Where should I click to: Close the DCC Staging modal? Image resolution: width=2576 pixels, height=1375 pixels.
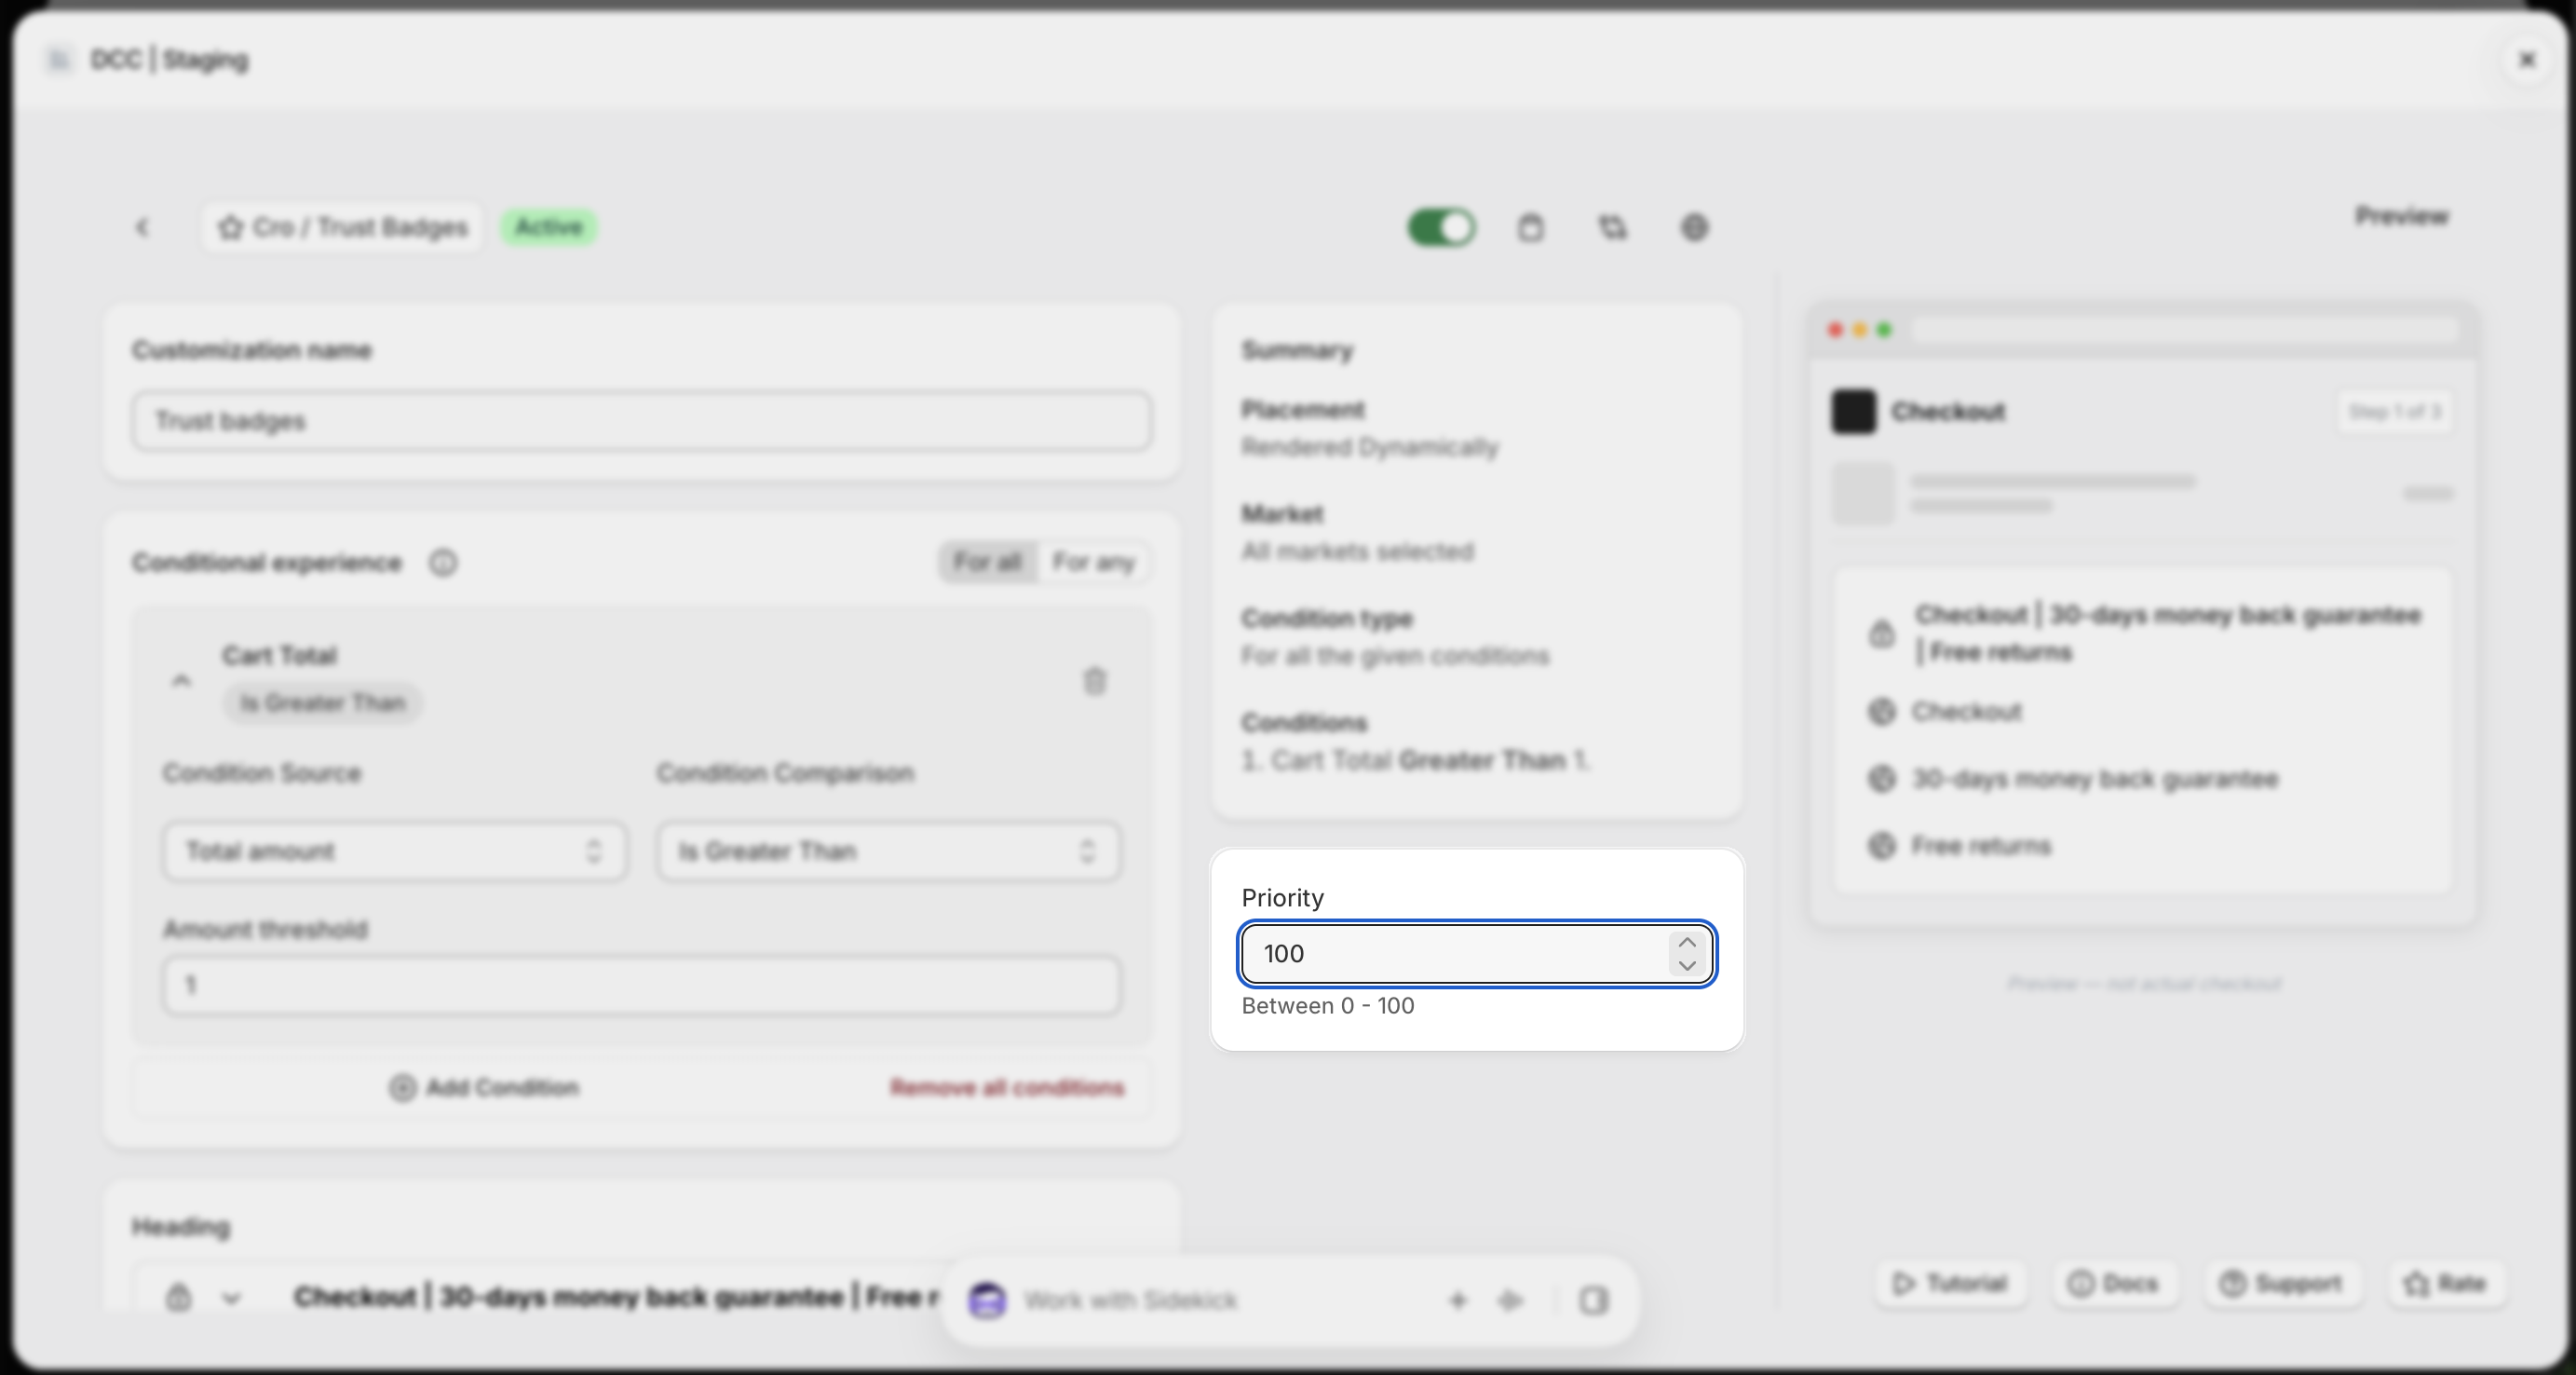(2527, 60)
